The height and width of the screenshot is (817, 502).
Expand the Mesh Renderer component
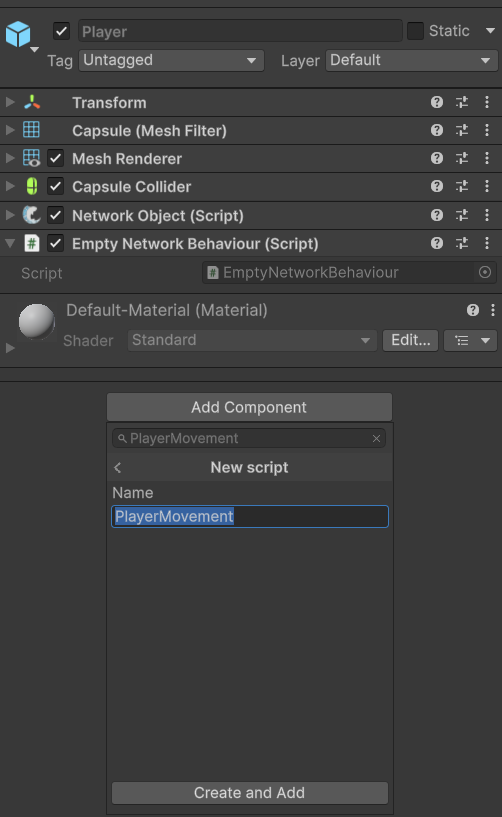pos(10,158)
